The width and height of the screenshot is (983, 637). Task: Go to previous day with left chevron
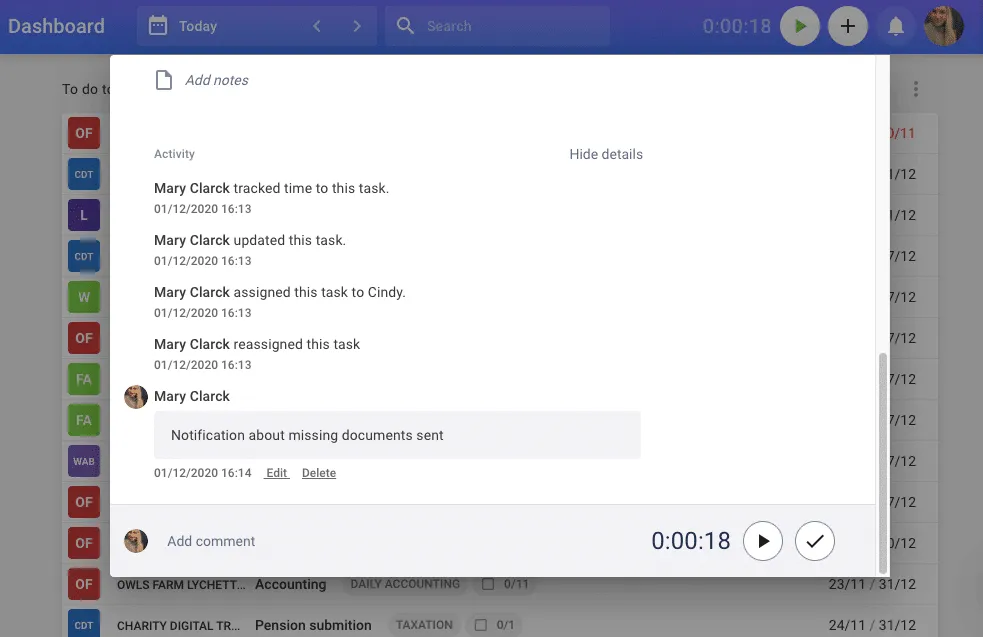click(317, 26)
